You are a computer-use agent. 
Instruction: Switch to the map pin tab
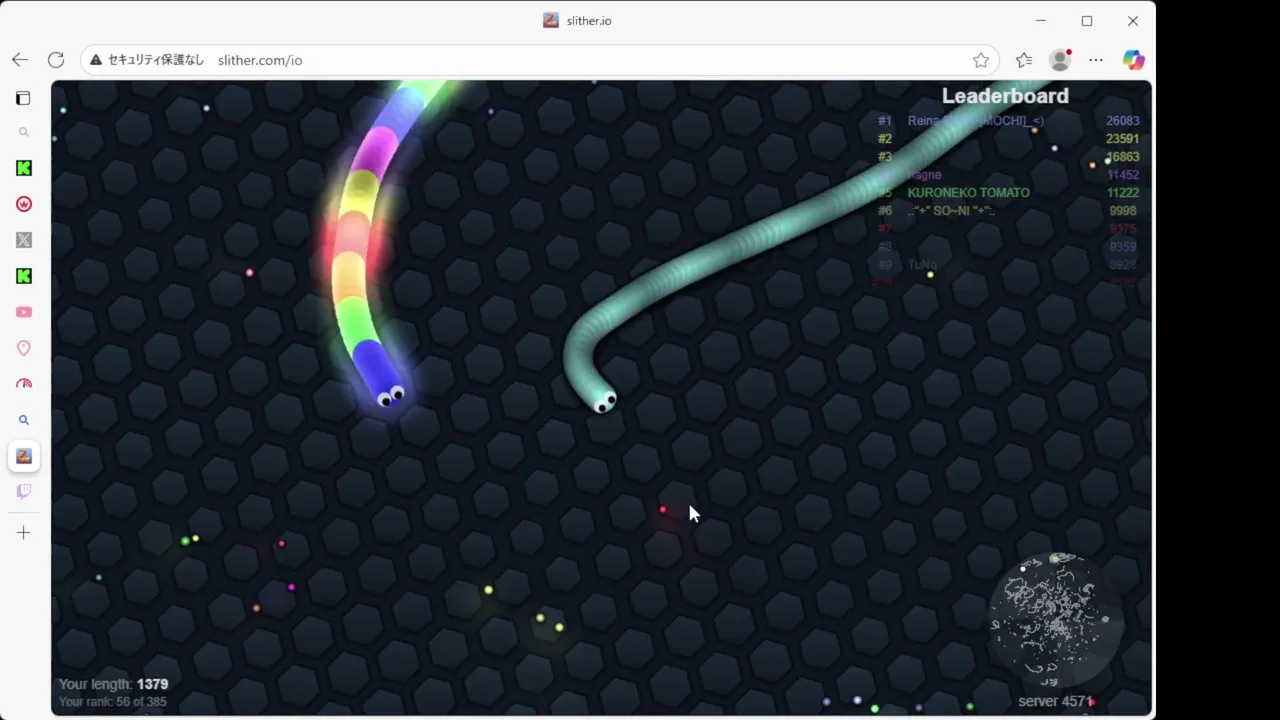click(24, 348)
